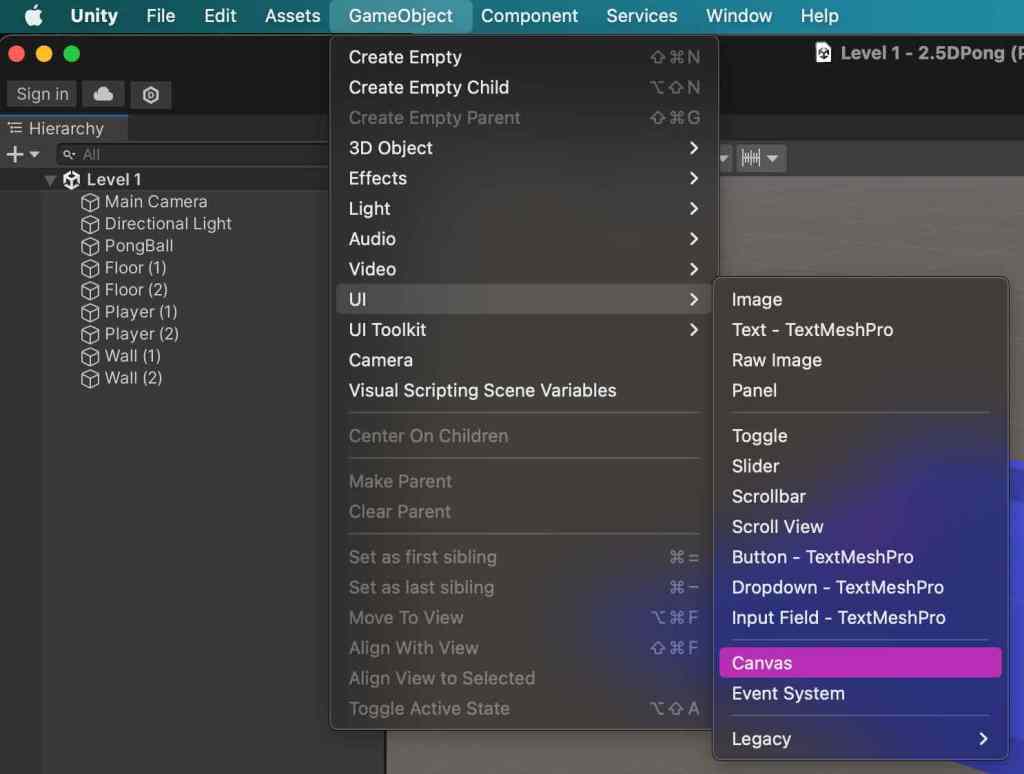Click the Level 1 scene Unity icon
This screenshot has height=774, width=1024.
coord(71,180)
